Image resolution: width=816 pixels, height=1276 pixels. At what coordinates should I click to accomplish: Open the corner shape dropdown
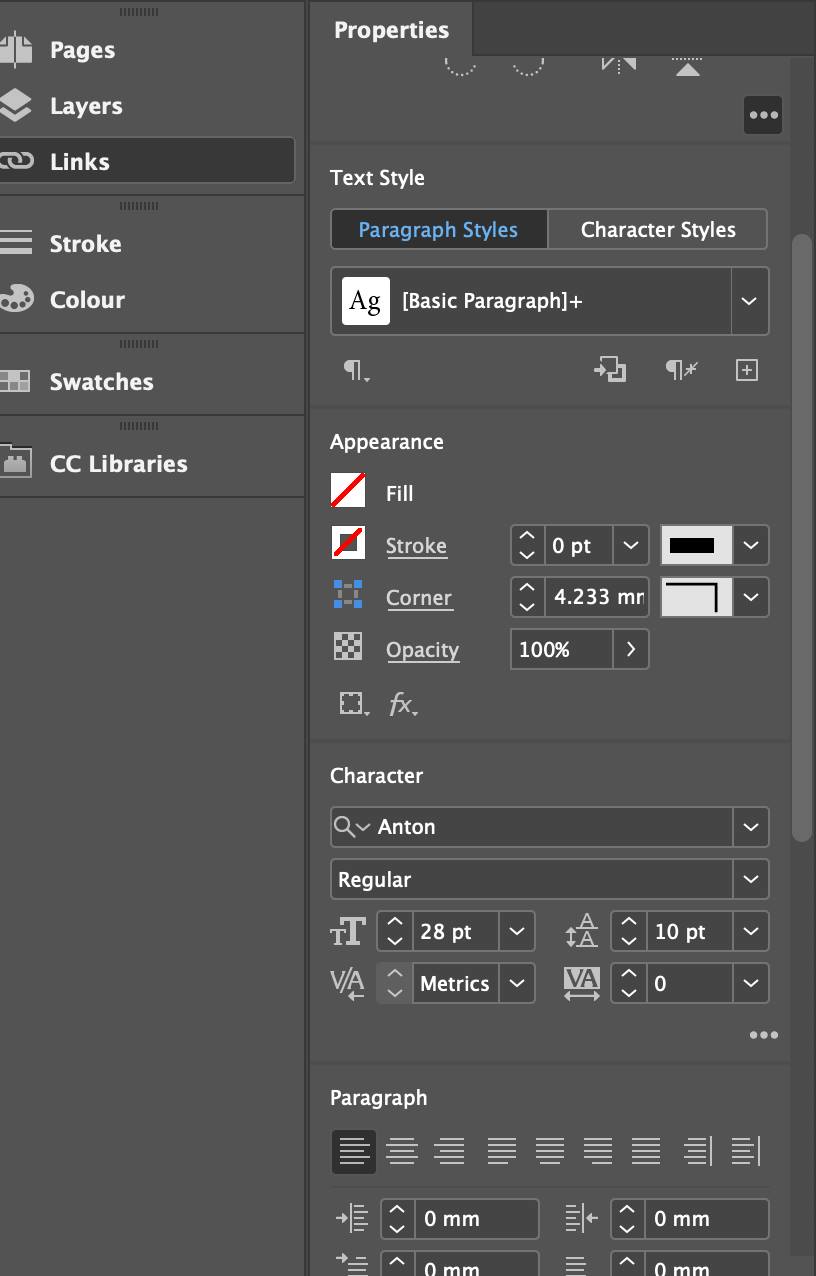coord(751,597)
